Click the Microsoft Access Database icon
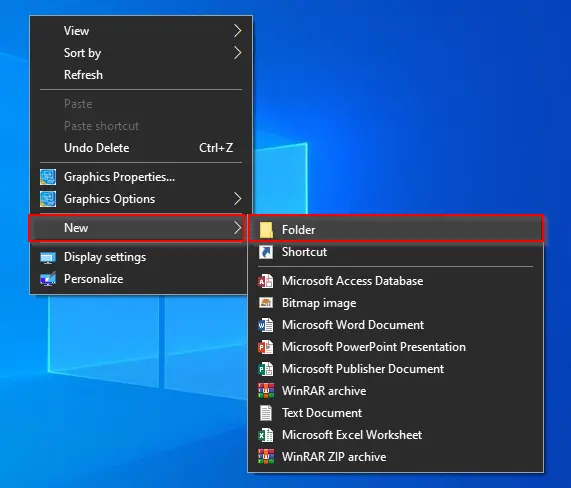571x488 pixels. (266, 281)
